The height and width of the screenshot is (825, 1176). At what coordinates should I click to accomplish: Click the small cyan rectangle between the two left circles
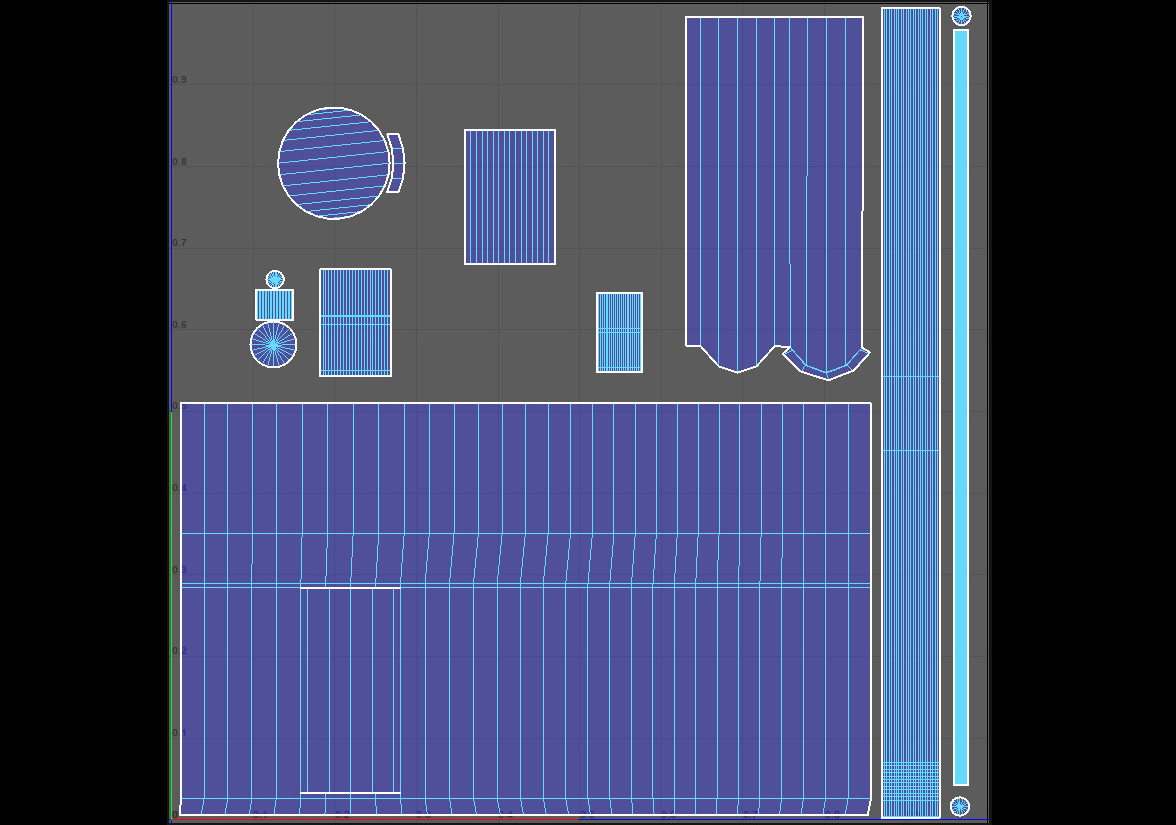274,305
